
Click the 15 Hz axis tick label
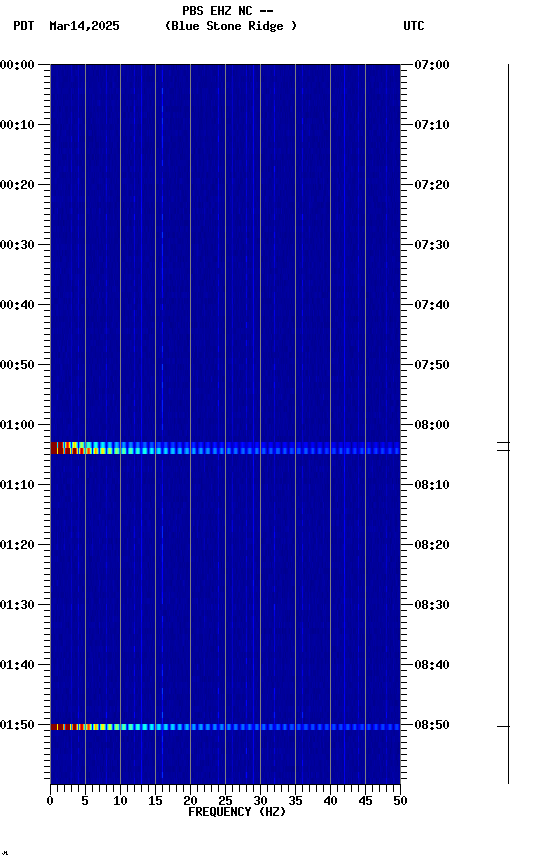pos(155,801)
